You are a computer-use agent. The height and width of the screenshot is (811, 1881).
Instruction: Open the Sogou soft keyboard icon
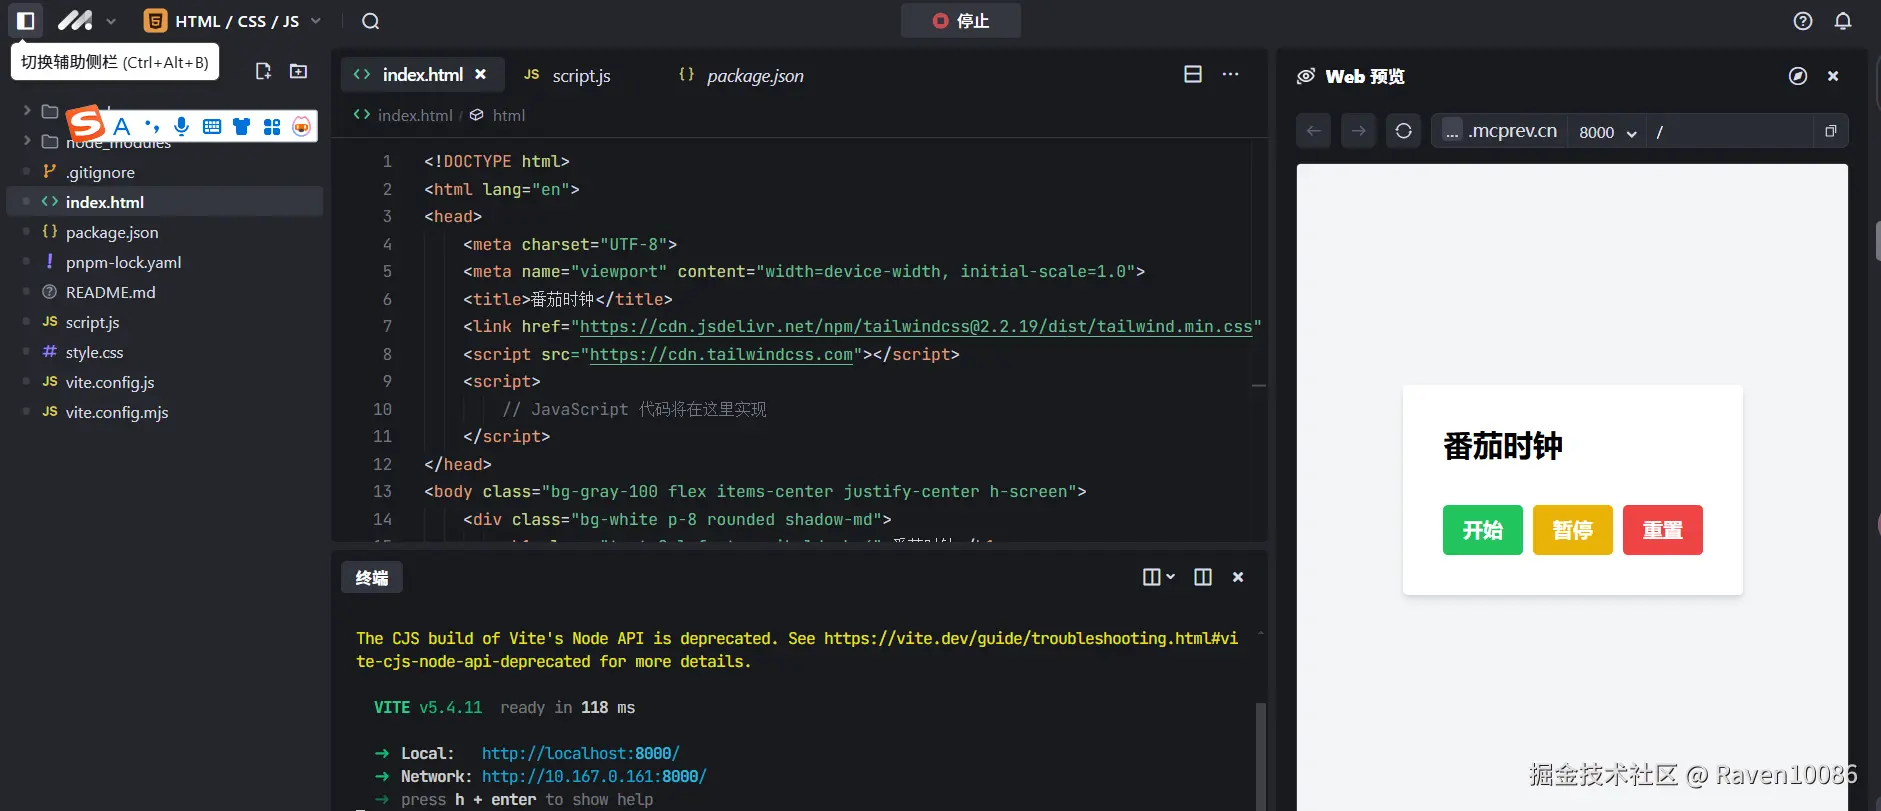(212, 126)
